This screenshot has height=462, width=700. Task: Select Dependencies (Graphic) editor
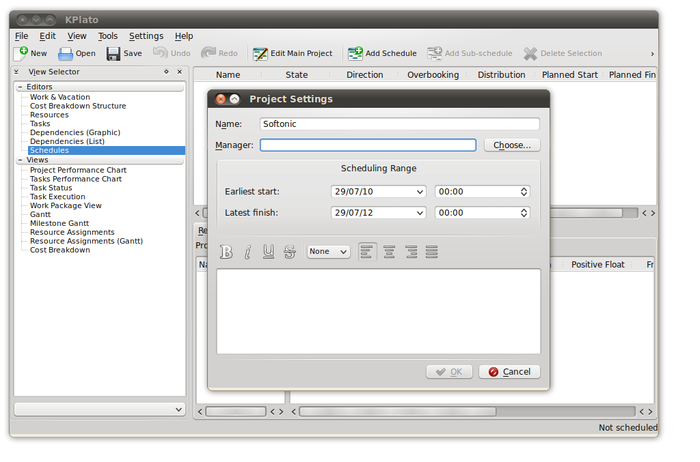click(75, 133)
